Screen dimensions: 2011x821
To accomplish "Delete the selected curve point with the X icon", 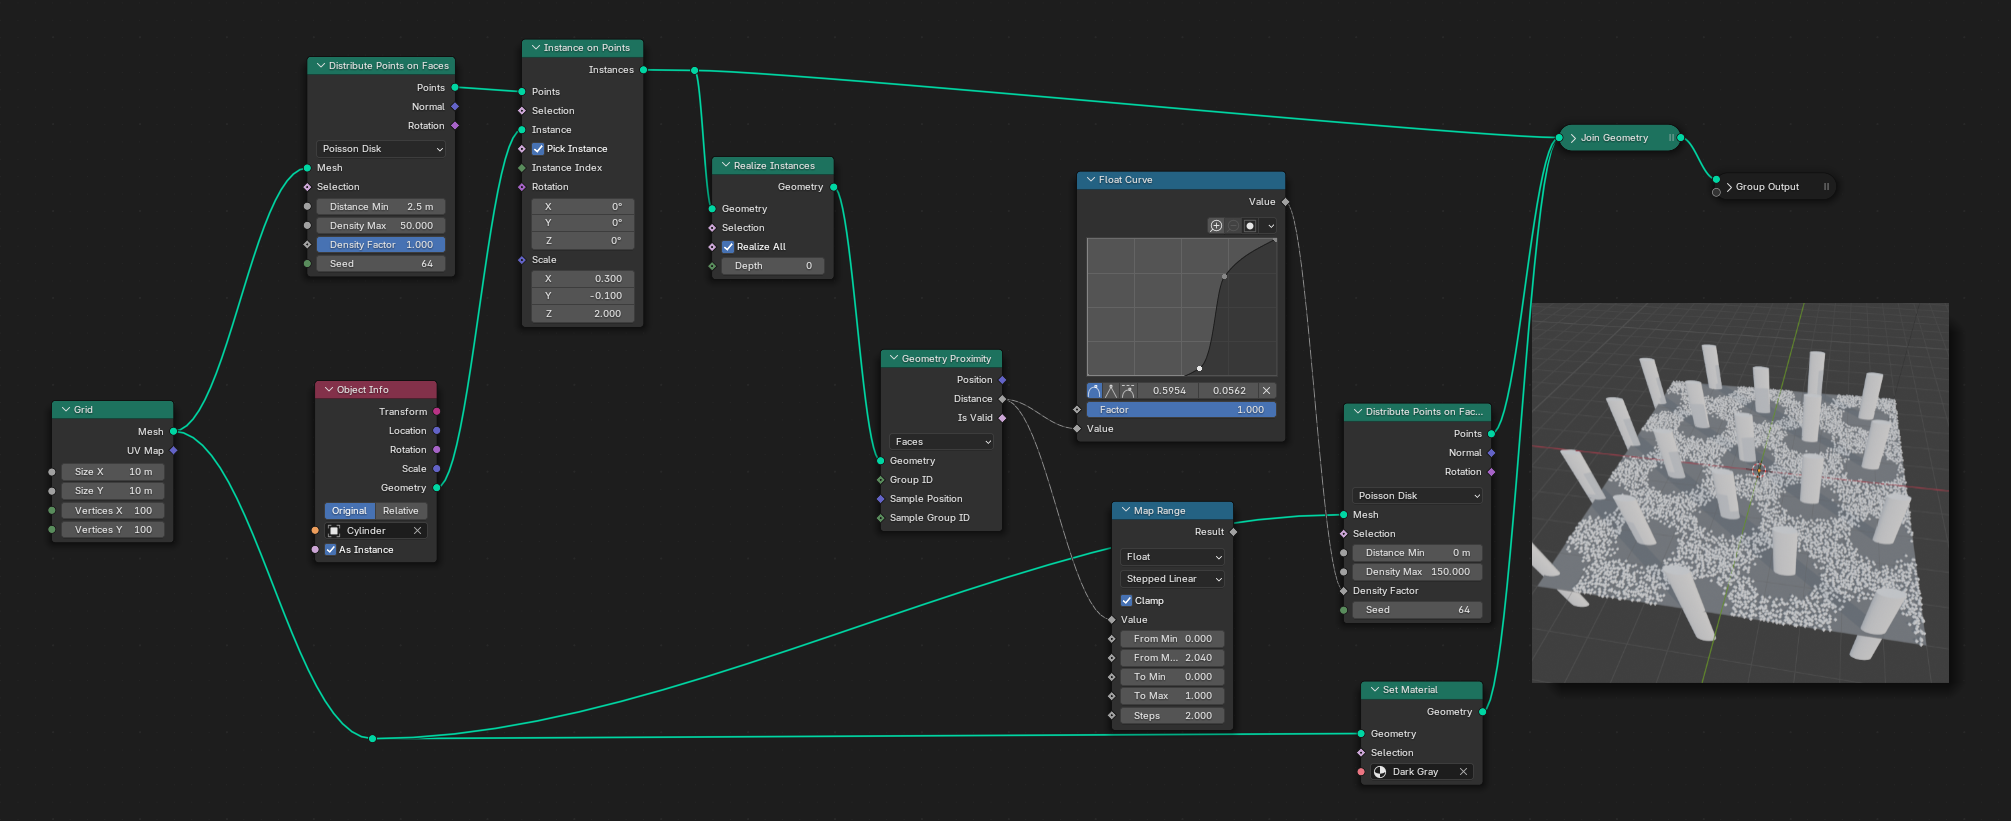I will click(x=1266, y=391).
